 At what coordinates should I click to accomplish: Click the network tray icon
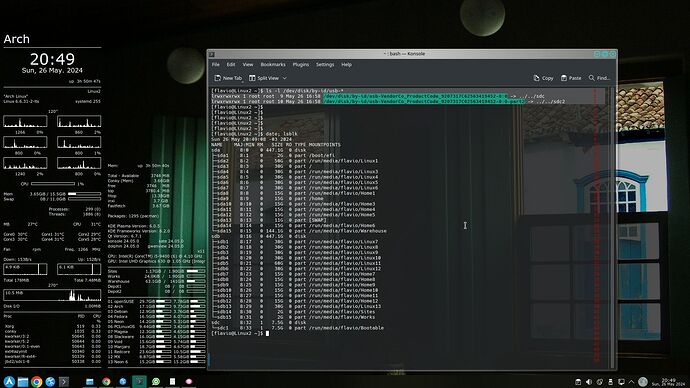pyautogui.click(x=600, y=382)
